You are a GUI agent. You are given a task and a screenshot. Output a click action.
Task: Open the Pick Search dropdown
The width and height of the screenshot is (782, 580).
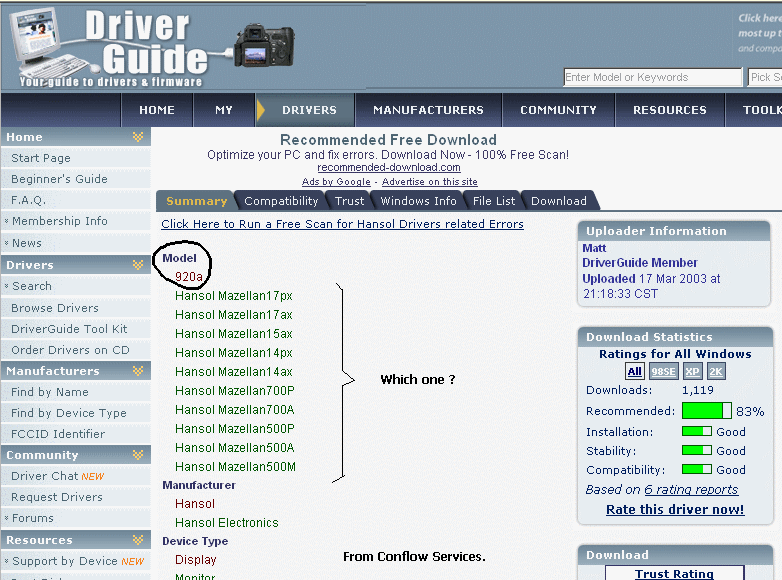tap(764, 77)
